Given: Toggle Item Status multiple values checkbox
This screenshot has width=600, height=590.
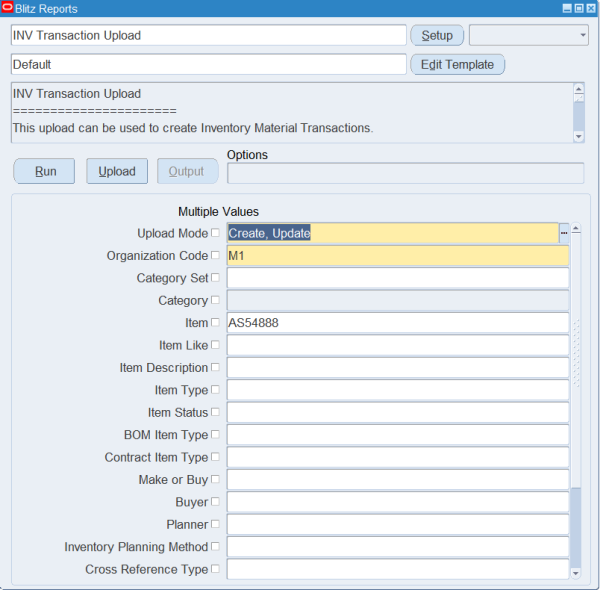Looking at the screenshot, I should (x=215, y=412).
